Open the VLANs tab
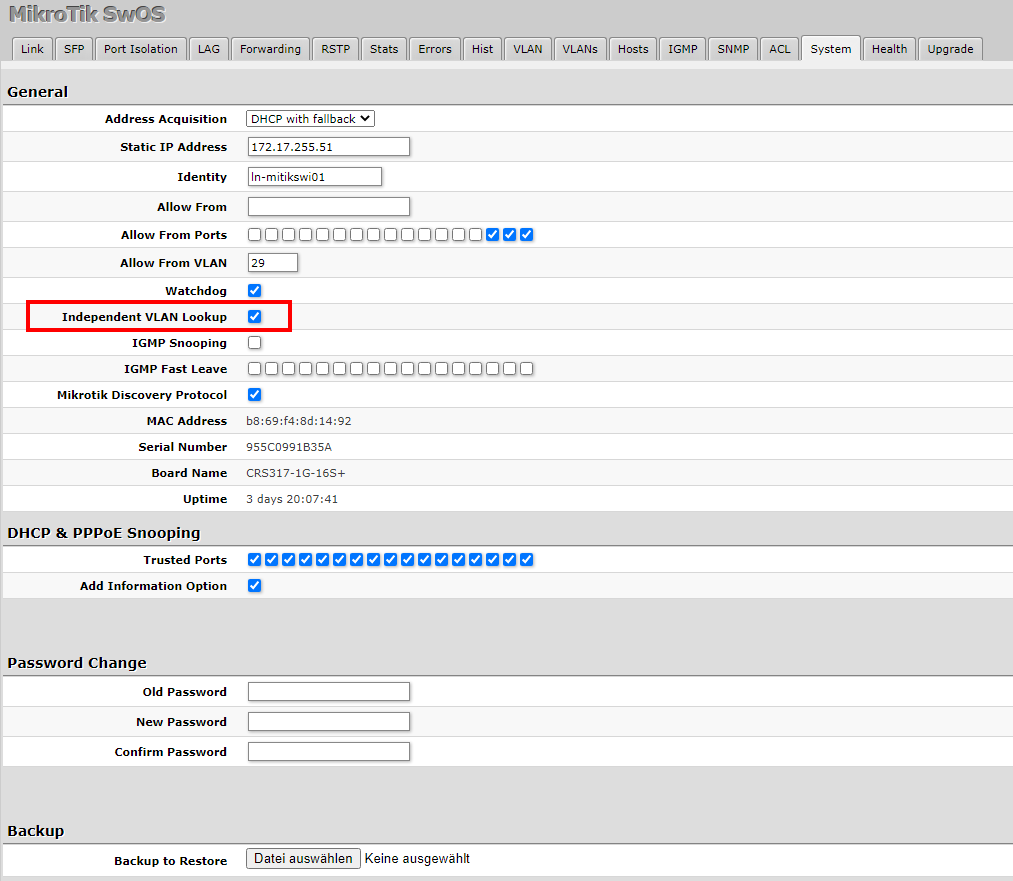Viewport: 1013px width, 881px height. tap(580, 49)
